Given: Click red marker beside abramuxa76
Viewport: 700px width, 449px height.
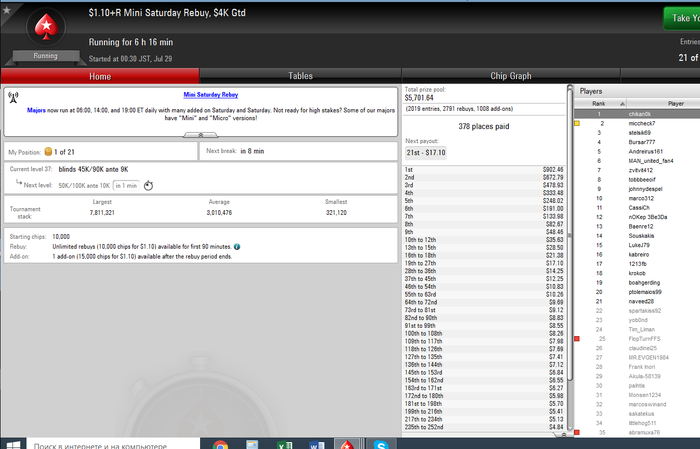Looking at the screenshot, I should (577, 432).
